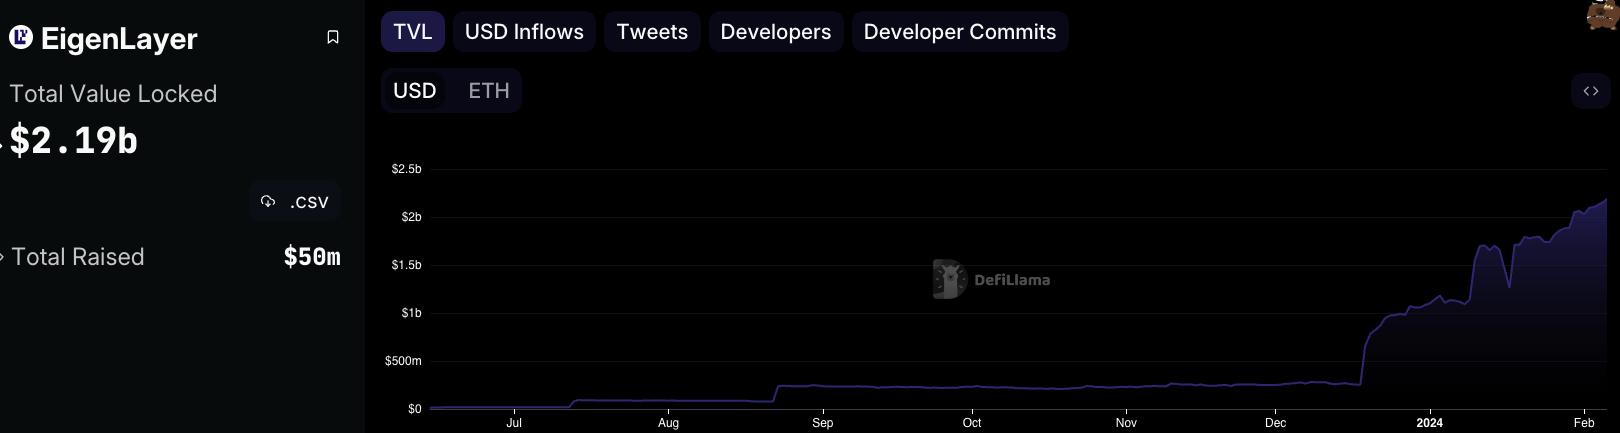Click the Feb x-axis label

click(x=1584, y=423)
